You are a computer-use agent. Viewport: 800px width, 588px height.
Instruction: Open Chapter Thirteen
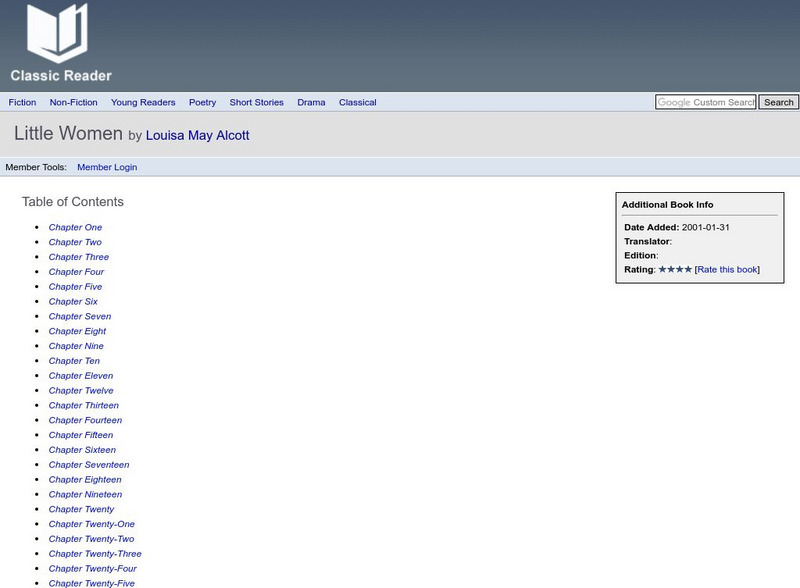pyautogui.click(x=84, y=405)
